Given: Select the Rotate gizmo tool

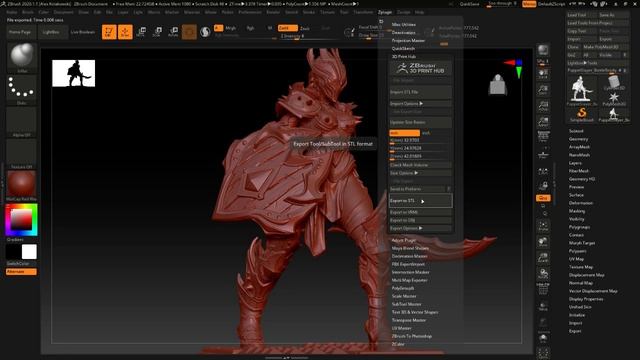Looking at the screenshot, I should (x=173, y=31).
